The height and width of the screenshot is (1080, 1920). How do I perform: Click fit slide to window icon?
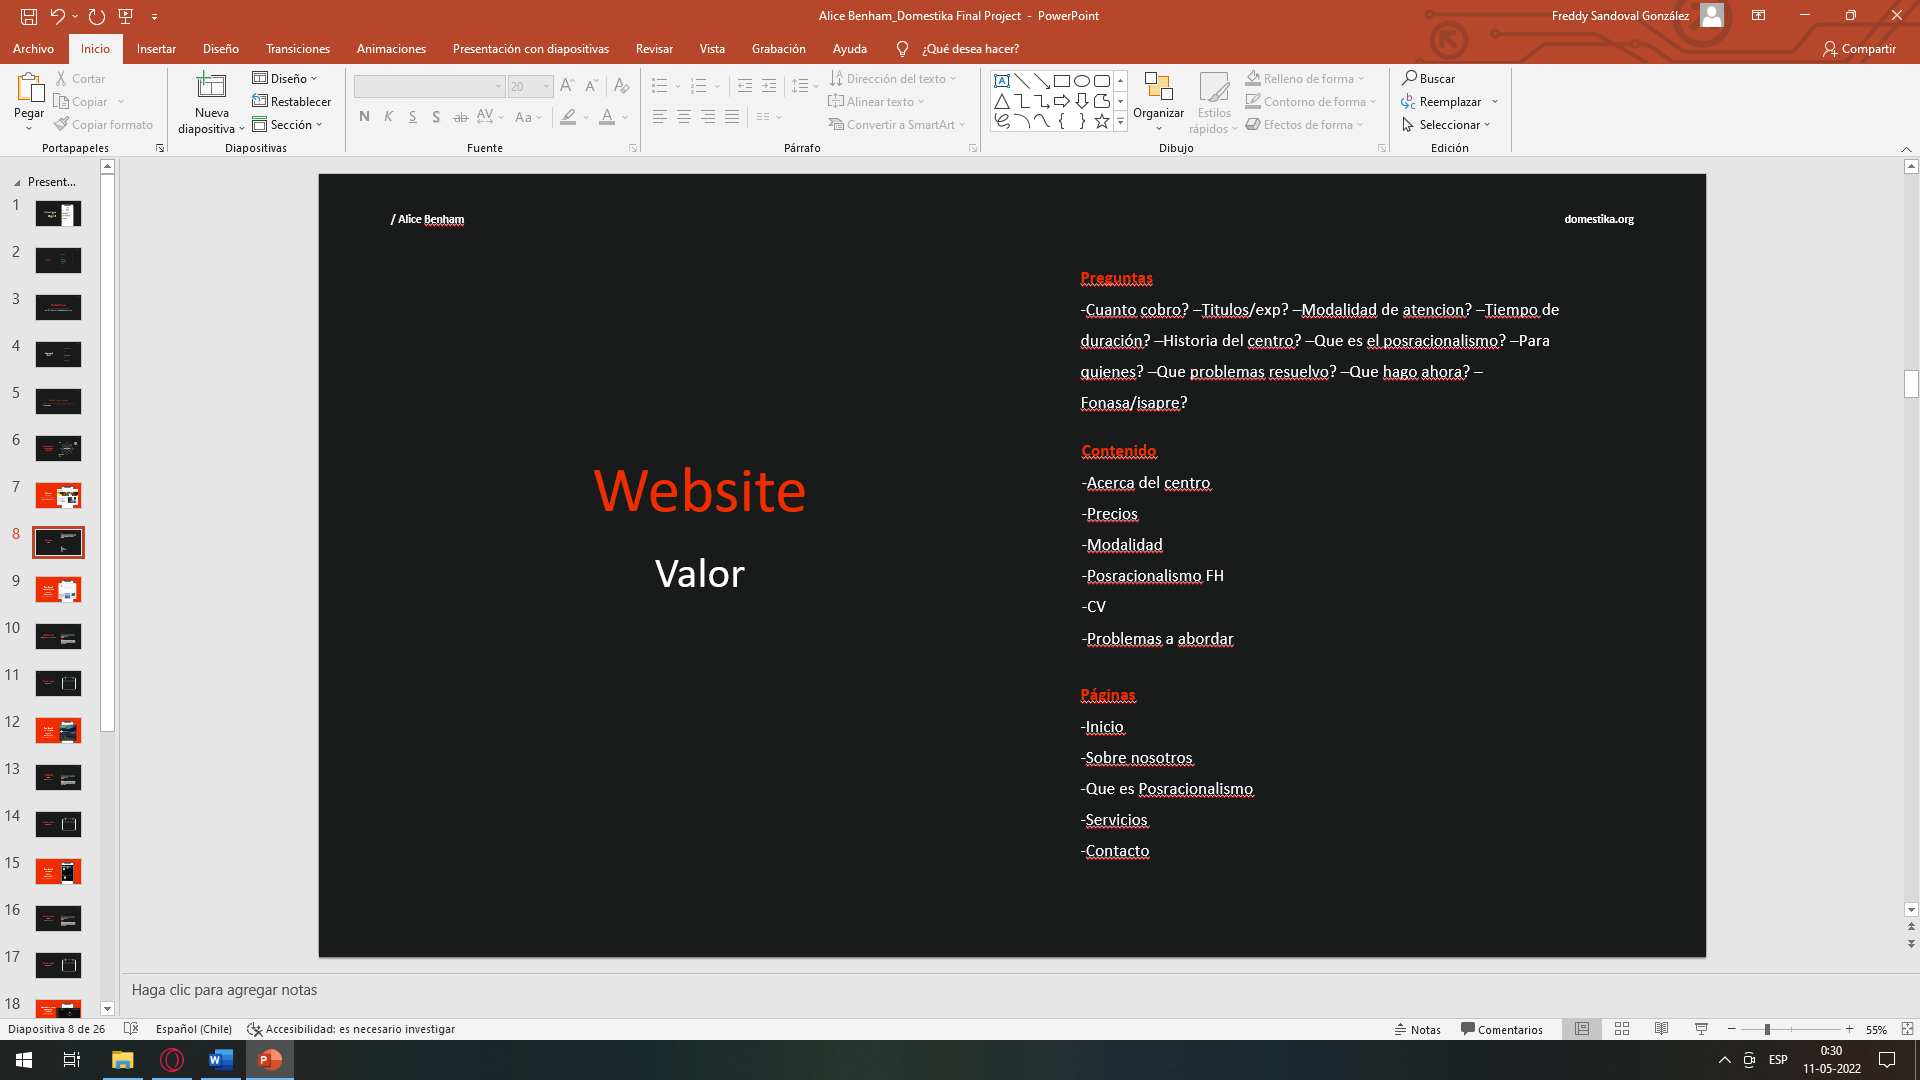[1907, 1029]
